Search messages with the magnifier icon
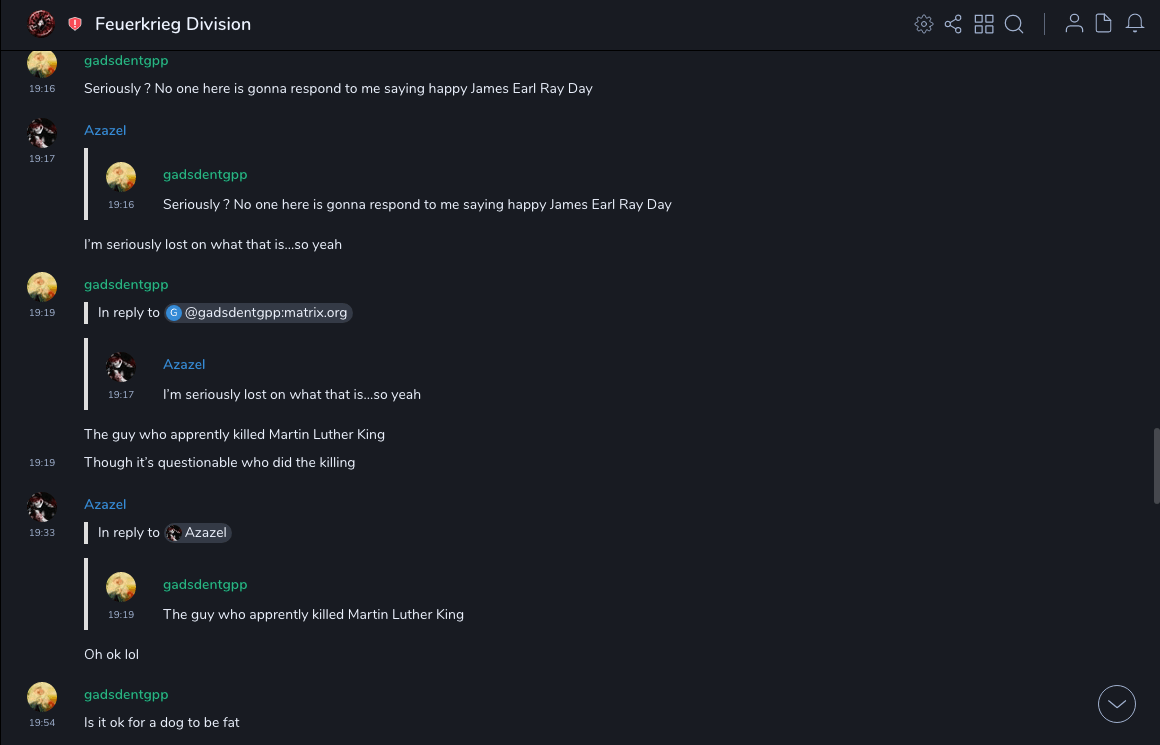Screen dimensions: 1160x745 1014,24
